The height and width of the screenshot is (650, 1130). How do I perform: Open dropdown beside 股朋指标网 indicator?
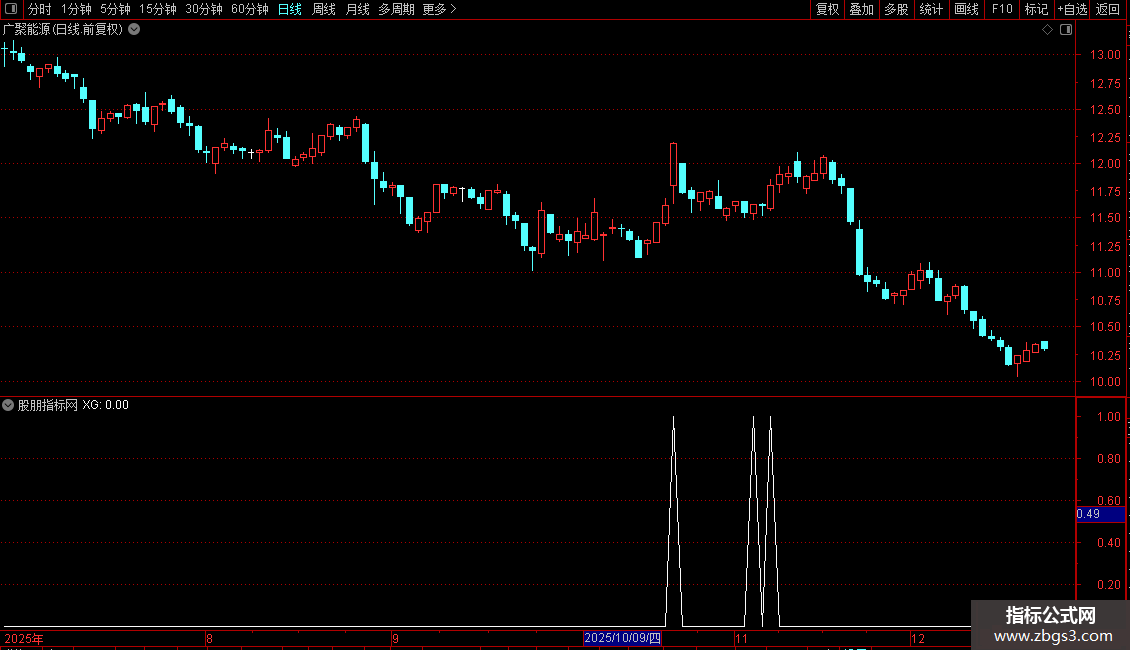coord(8,405)
